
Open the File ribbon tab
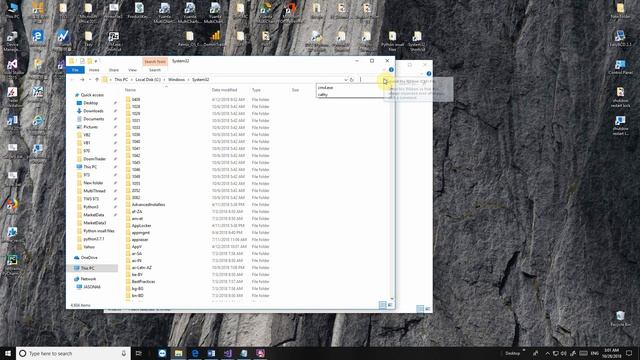[75, 70]
